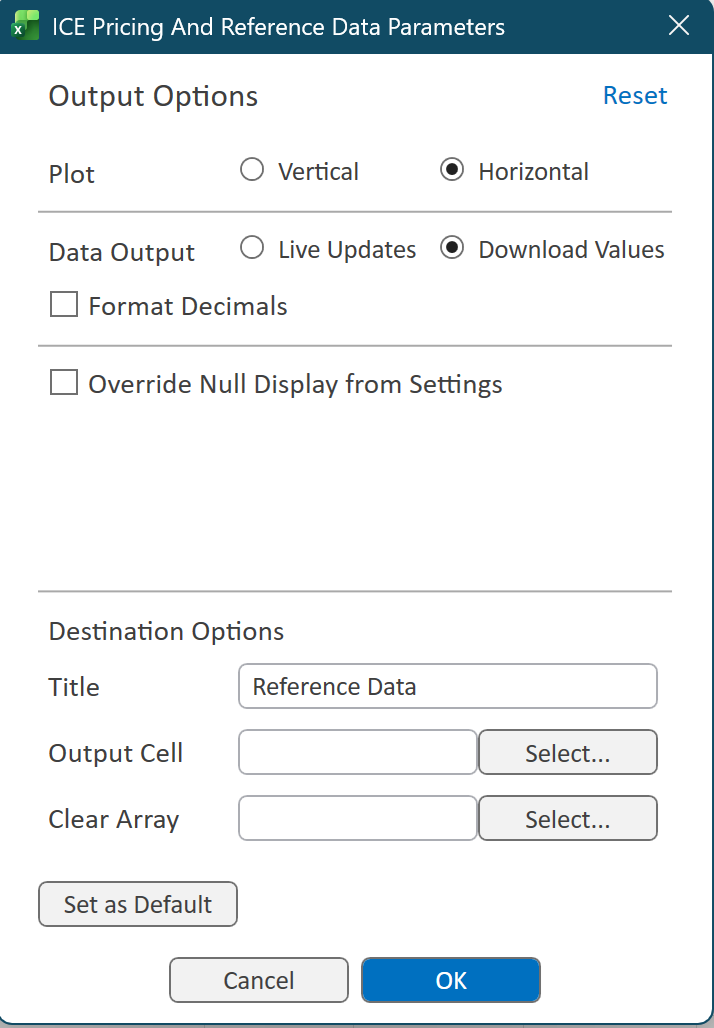Viewport: 714px width, 1028px height.
Task: Click the Clear Array input box
Action: [357, 818]
